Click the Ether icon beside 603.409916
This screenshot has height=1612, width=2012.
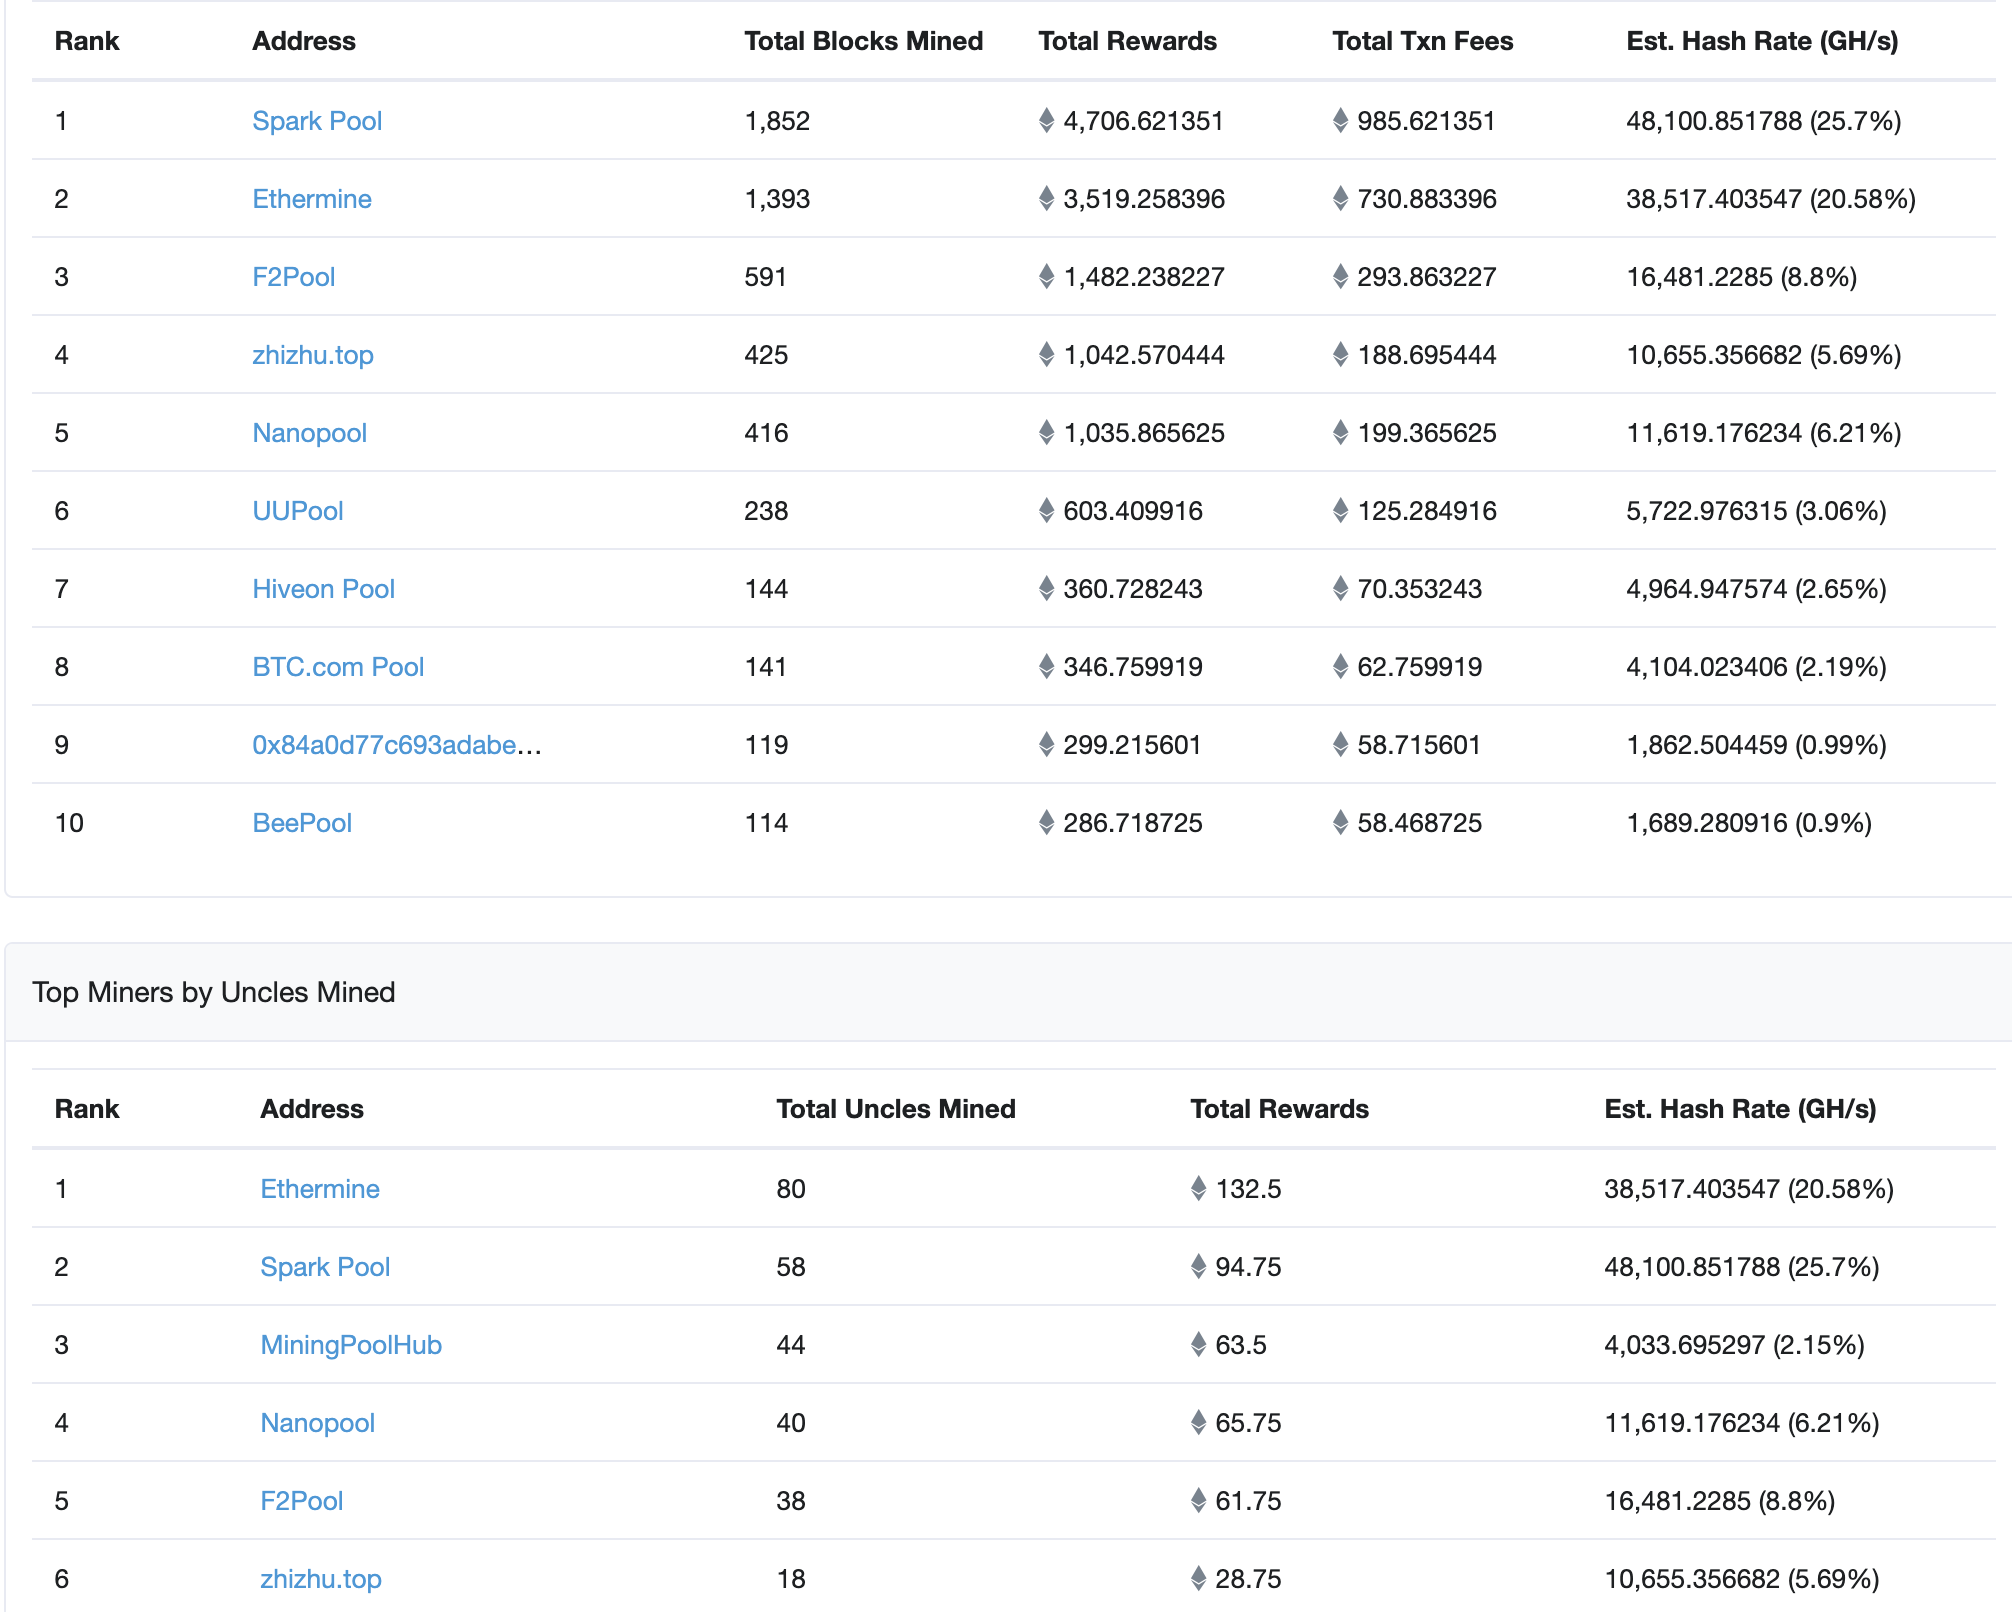coord(1046,511)
